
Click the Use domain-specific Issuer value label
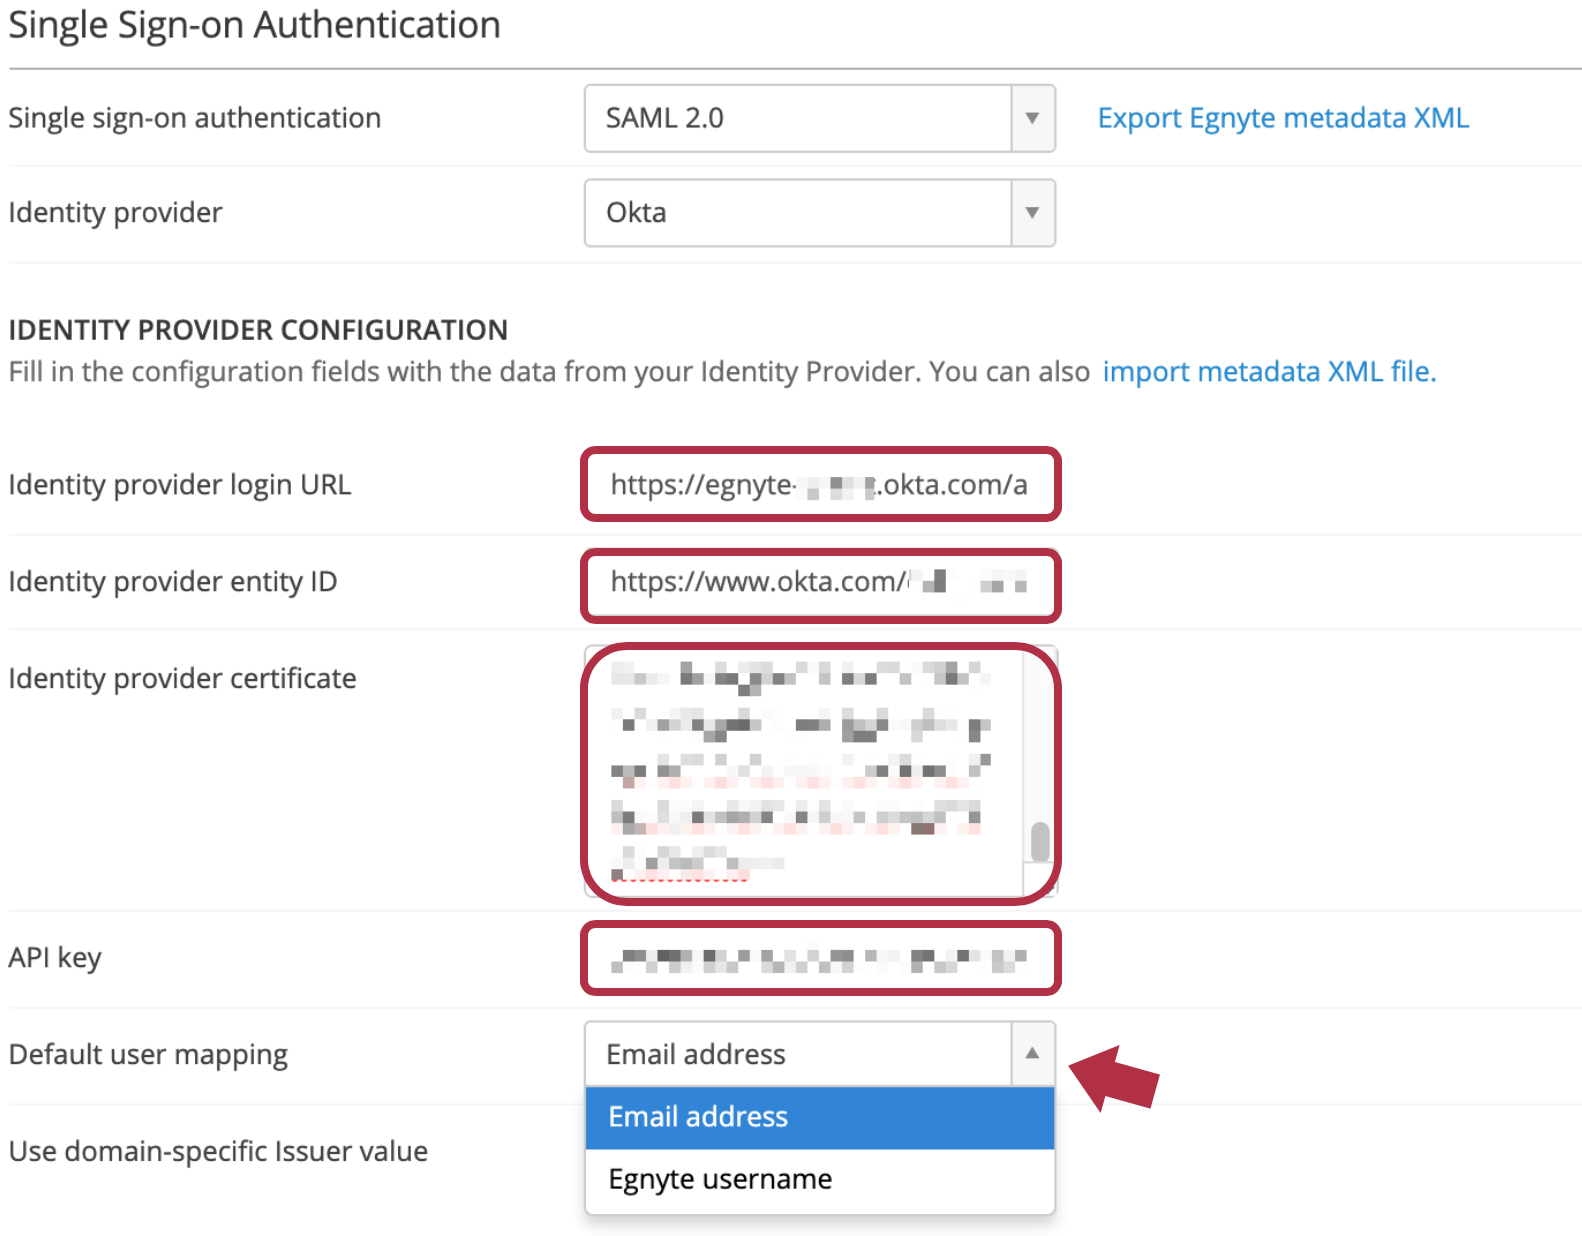[218, 1151]
